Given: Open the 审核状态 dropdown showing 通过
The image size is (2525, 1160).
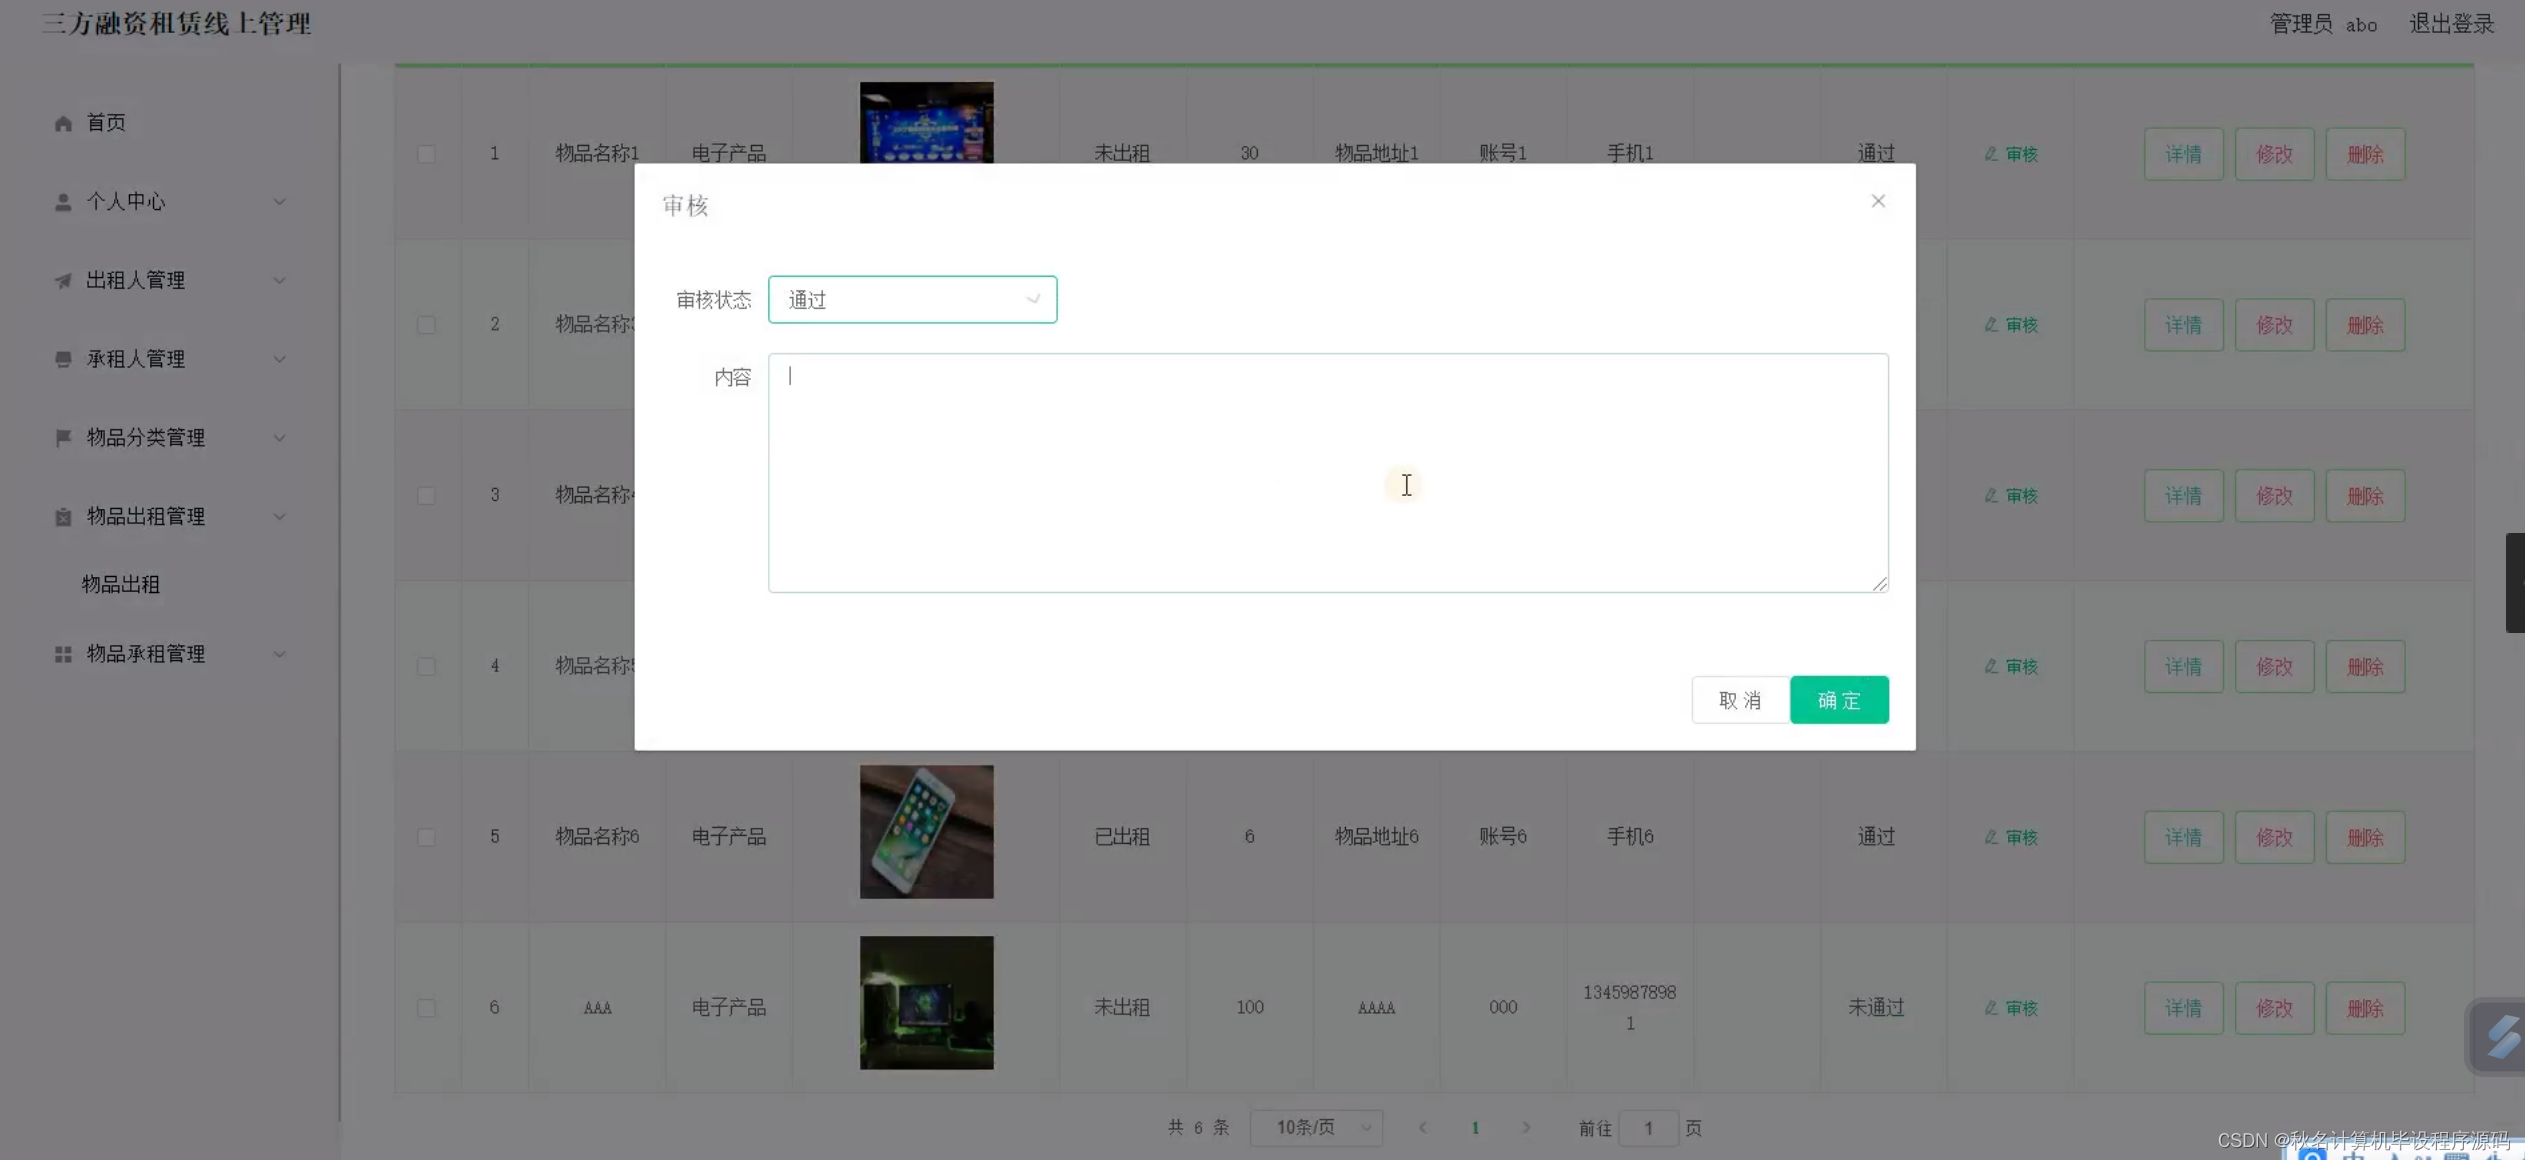Looking at the screenshot, I should click(x=911, y=300).
